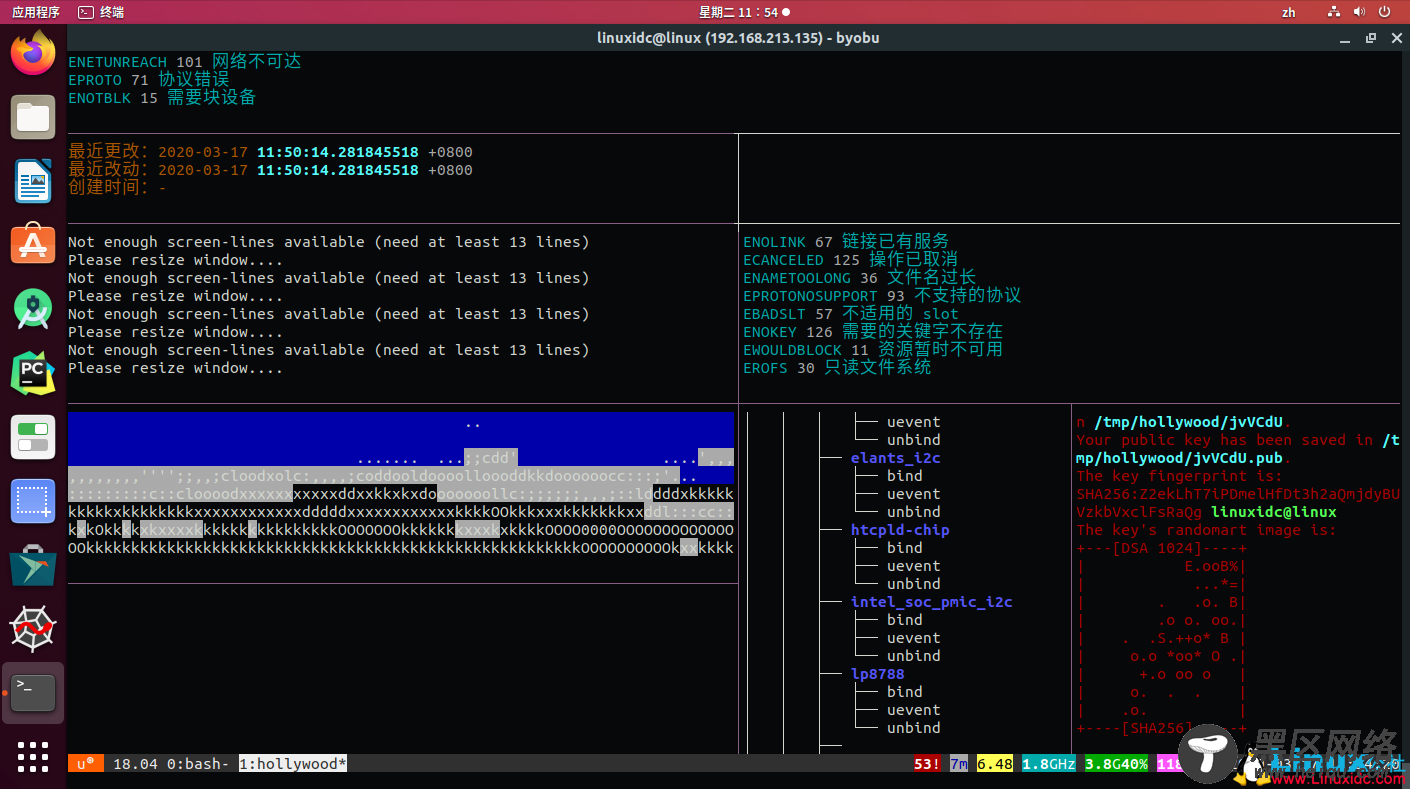Viewport: 1410px width, 789px height.
Task: Launch Firefox from the dock
Action: pyautogui.click(x=33, y=53)
